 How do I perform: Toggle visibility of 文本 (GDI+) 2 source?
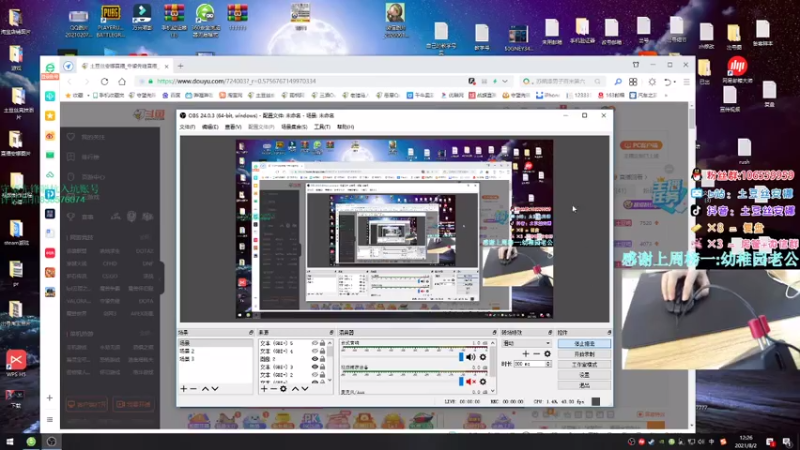tap(315, 374)
